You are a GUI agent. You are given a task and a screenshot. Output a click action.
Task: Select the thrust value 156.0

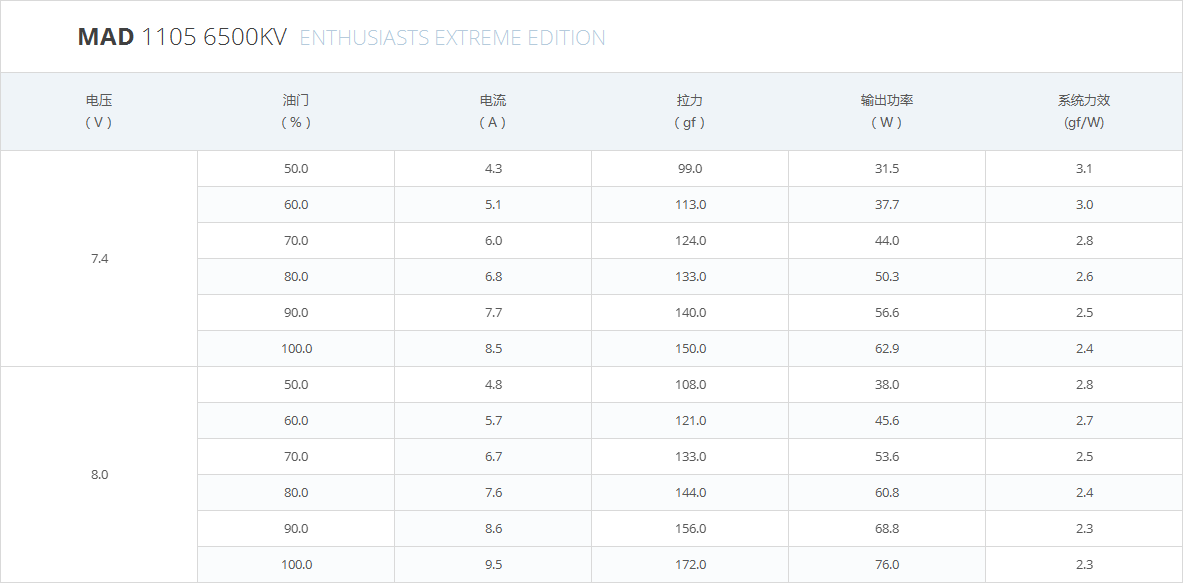[690, 529]
